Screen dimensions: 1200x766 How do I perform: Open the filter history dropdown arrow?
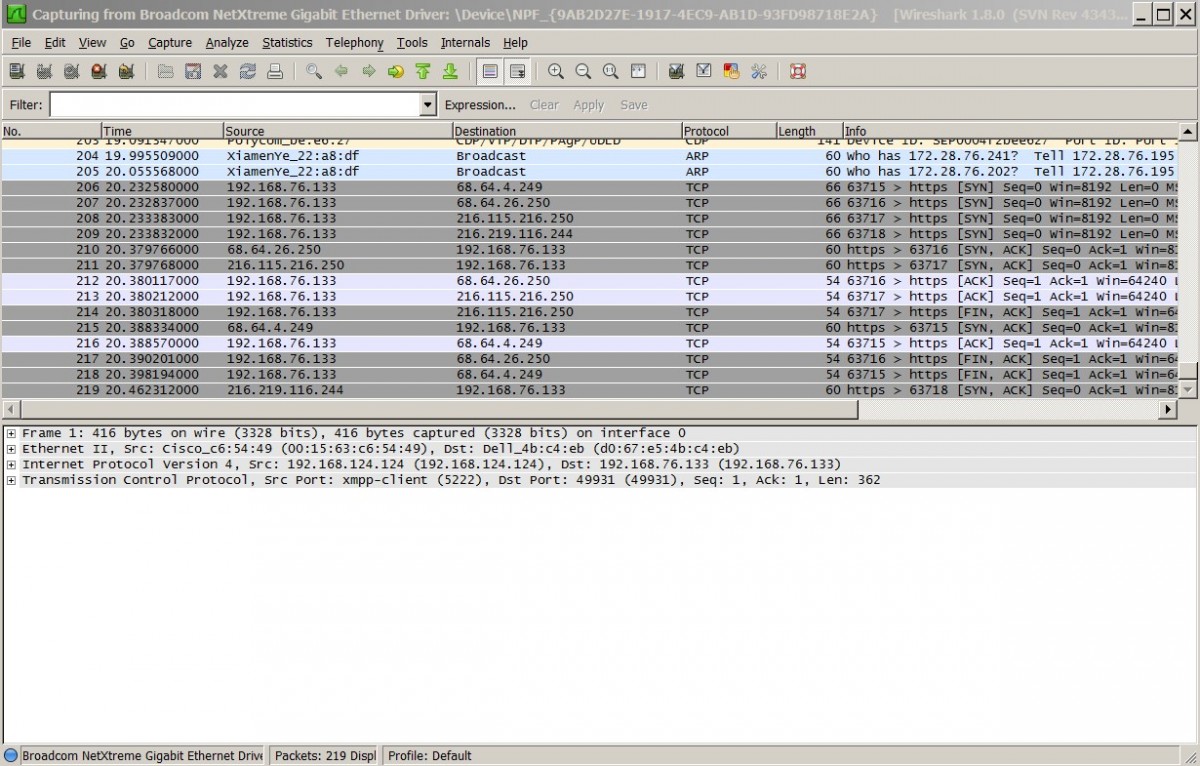tap(429, 105)
